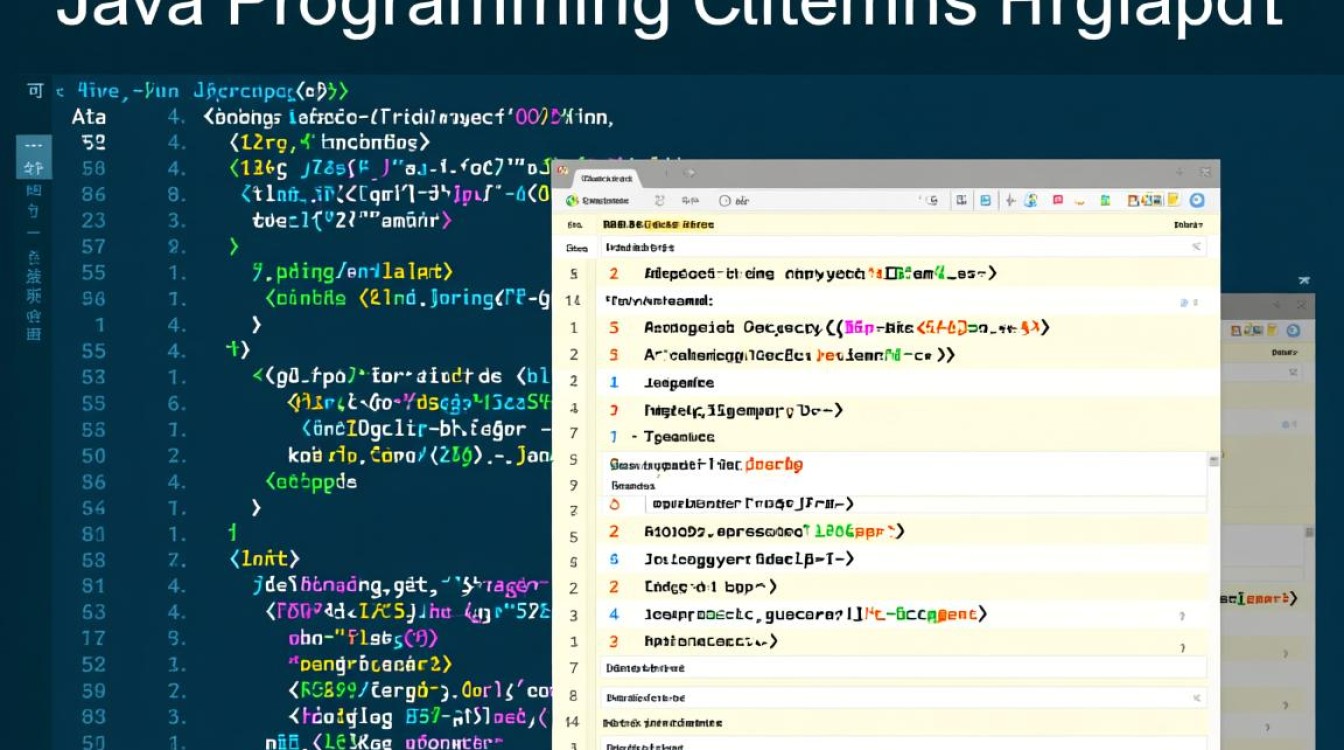Click the arrow icon at right of lower white row 8

(x=1196, y=697)
